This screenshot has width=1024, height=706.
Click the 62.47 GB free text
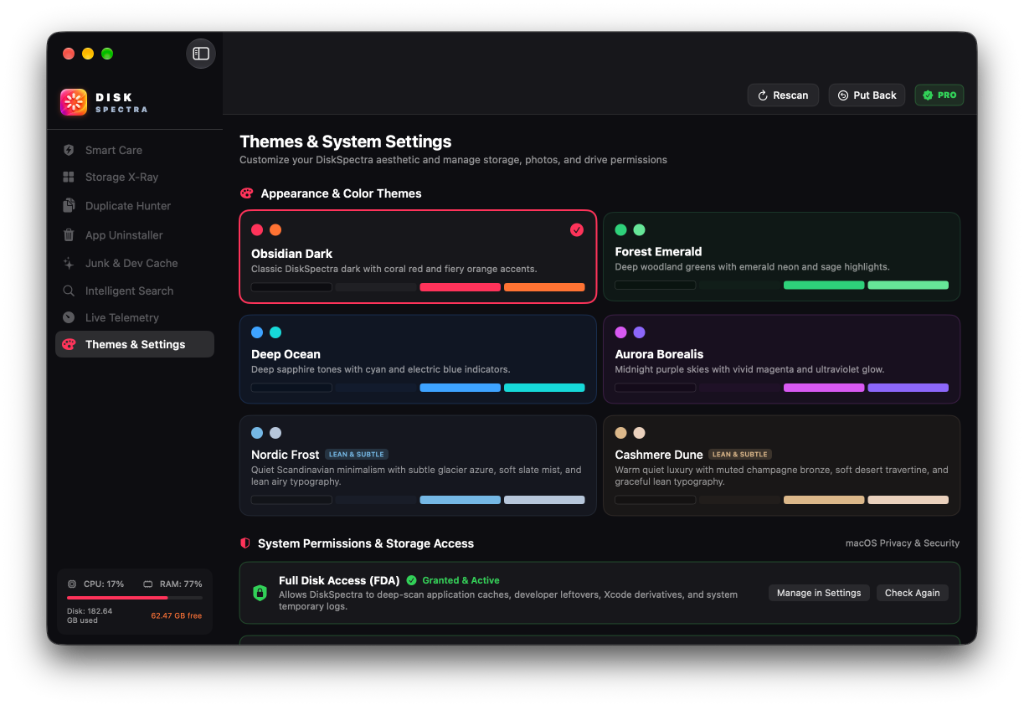[176, 616]
